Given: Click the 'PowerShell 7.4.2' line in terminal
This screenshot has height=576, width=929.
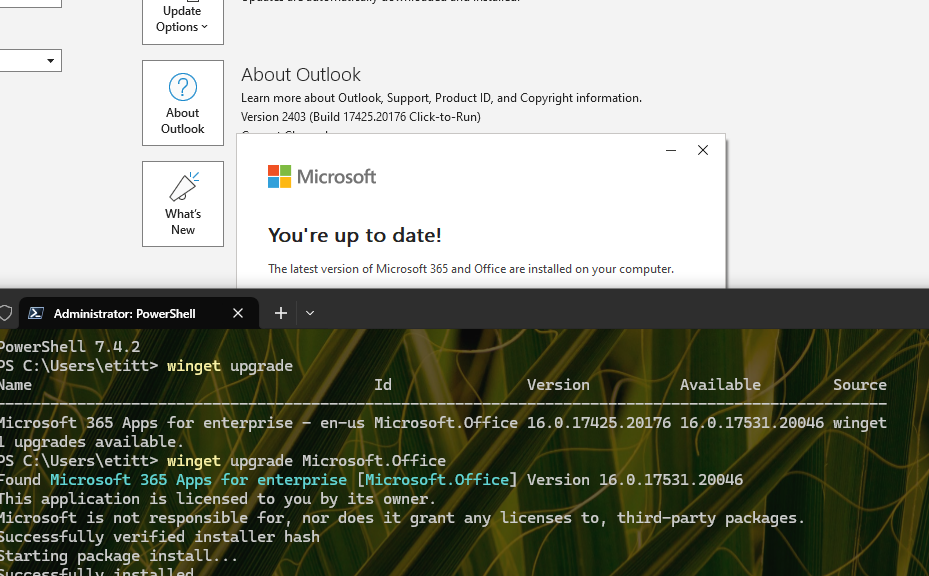Looking at the screenshot, I should 70,347.
